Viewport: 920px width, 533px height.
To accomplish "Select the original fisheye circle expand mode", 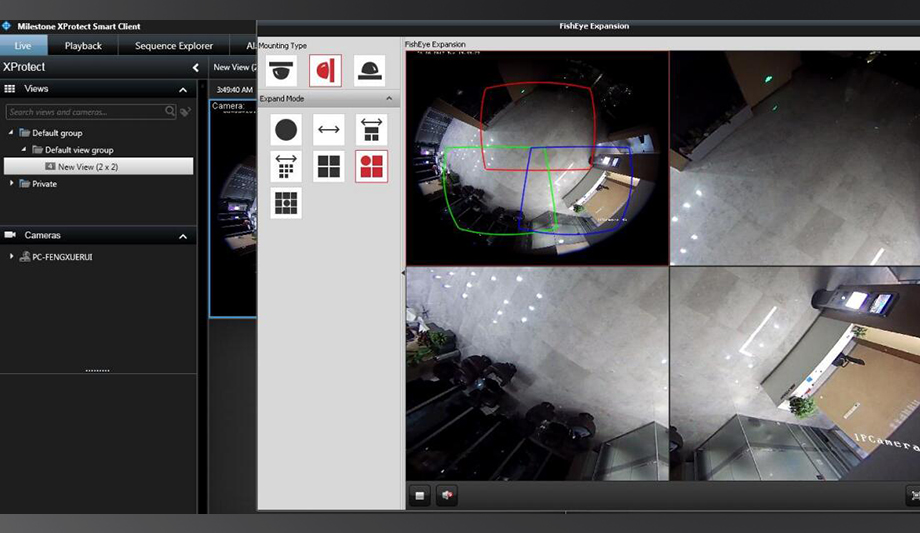I will (x=286, y=130).
